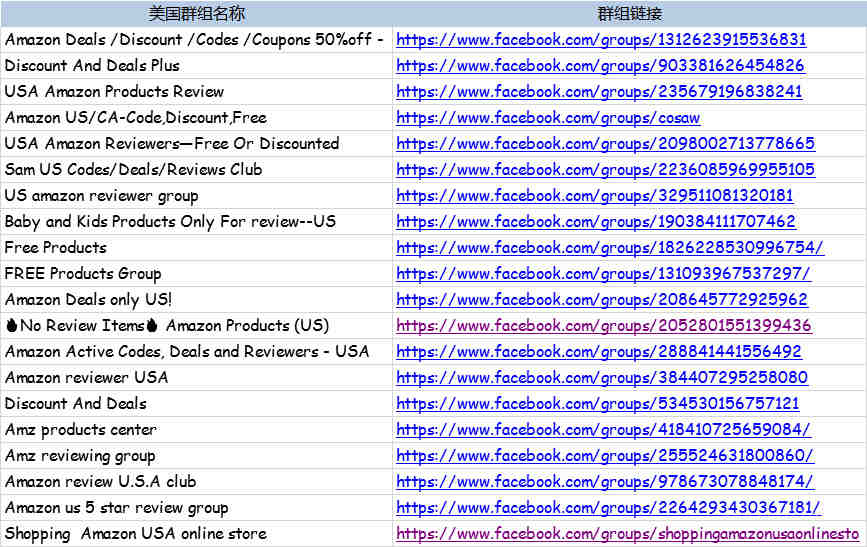This screenshot has height=547, width=867.
Task: Select cell 'Amz products center'
Action: click(196, 430)
